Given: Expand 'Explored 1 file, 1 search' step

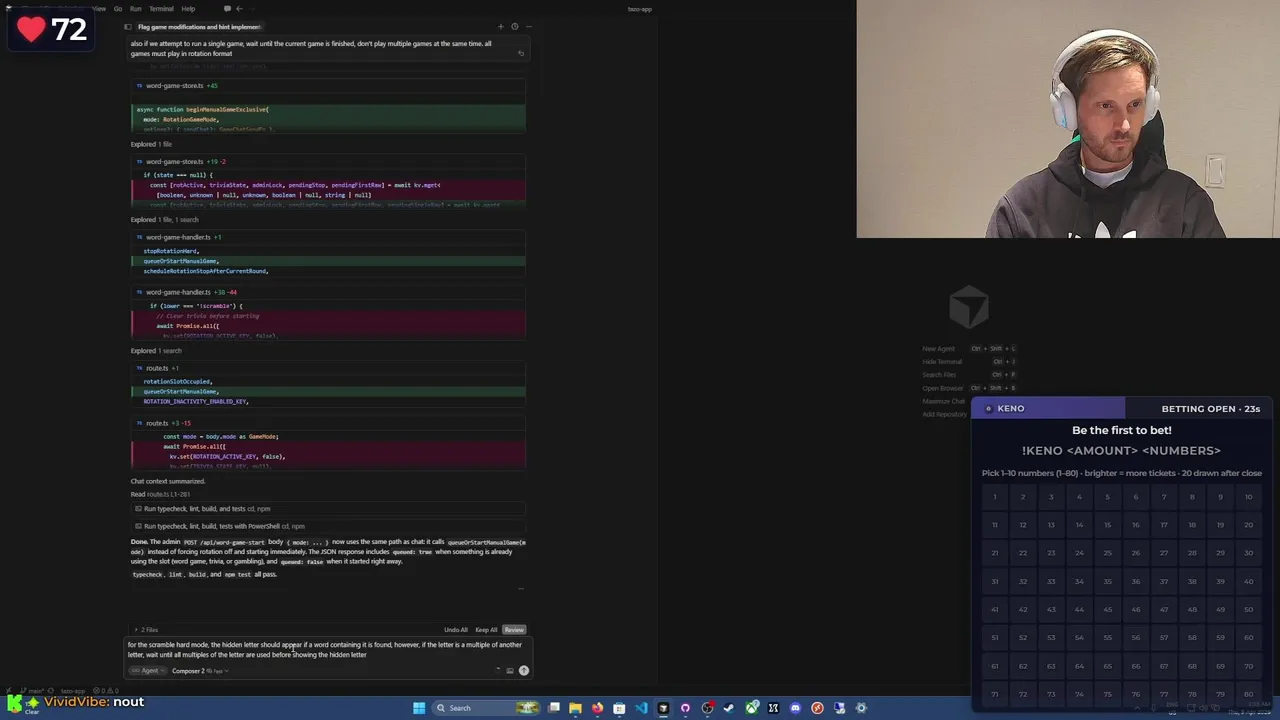Looking at the screenshot, I should coord(164,219).
